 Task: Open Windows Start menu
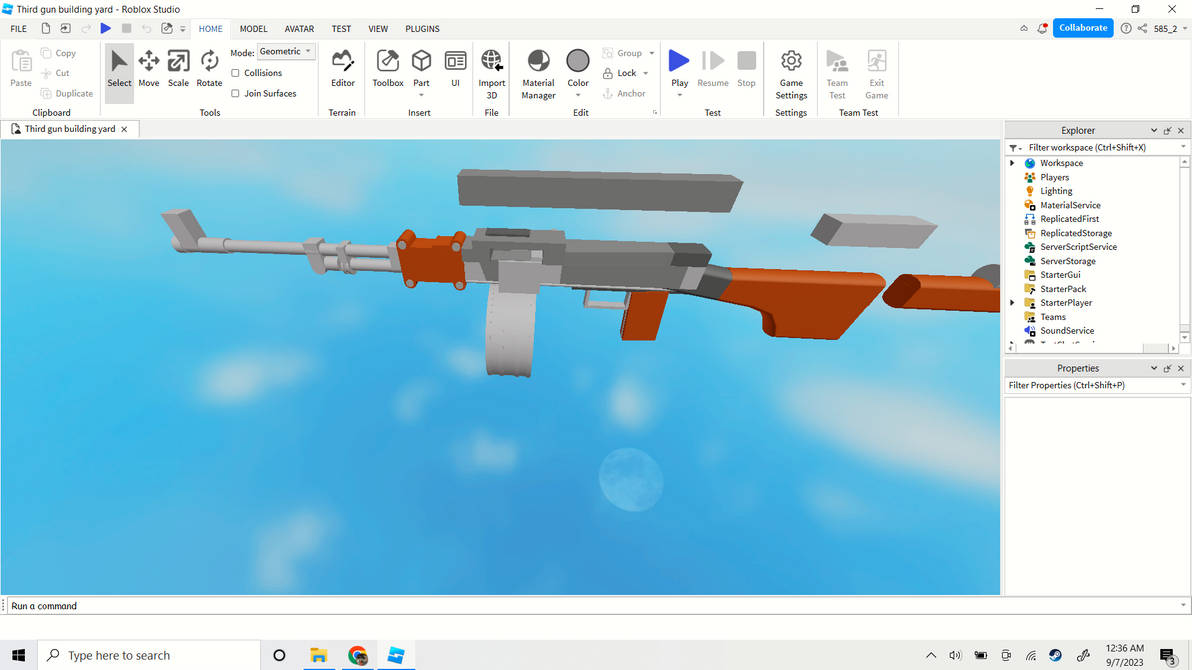tap(18, 655)
